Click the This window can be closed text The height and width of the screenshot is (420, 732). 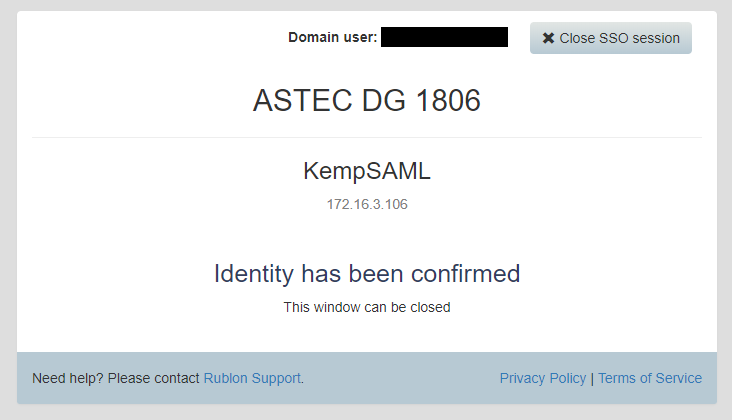[367, 307]
